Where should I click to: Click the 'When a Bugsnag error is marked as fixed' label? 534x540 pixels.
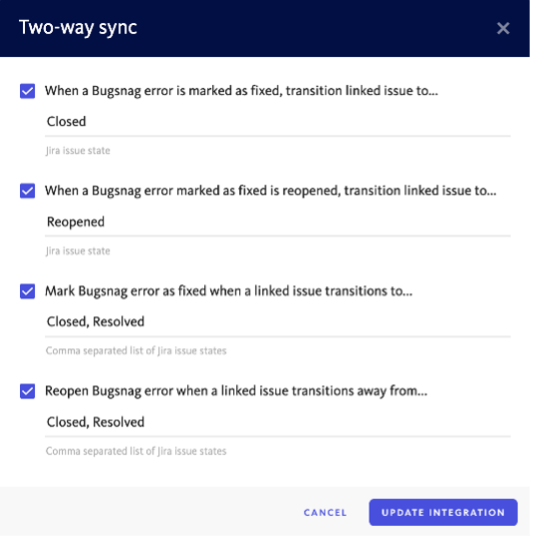[241, 91]
